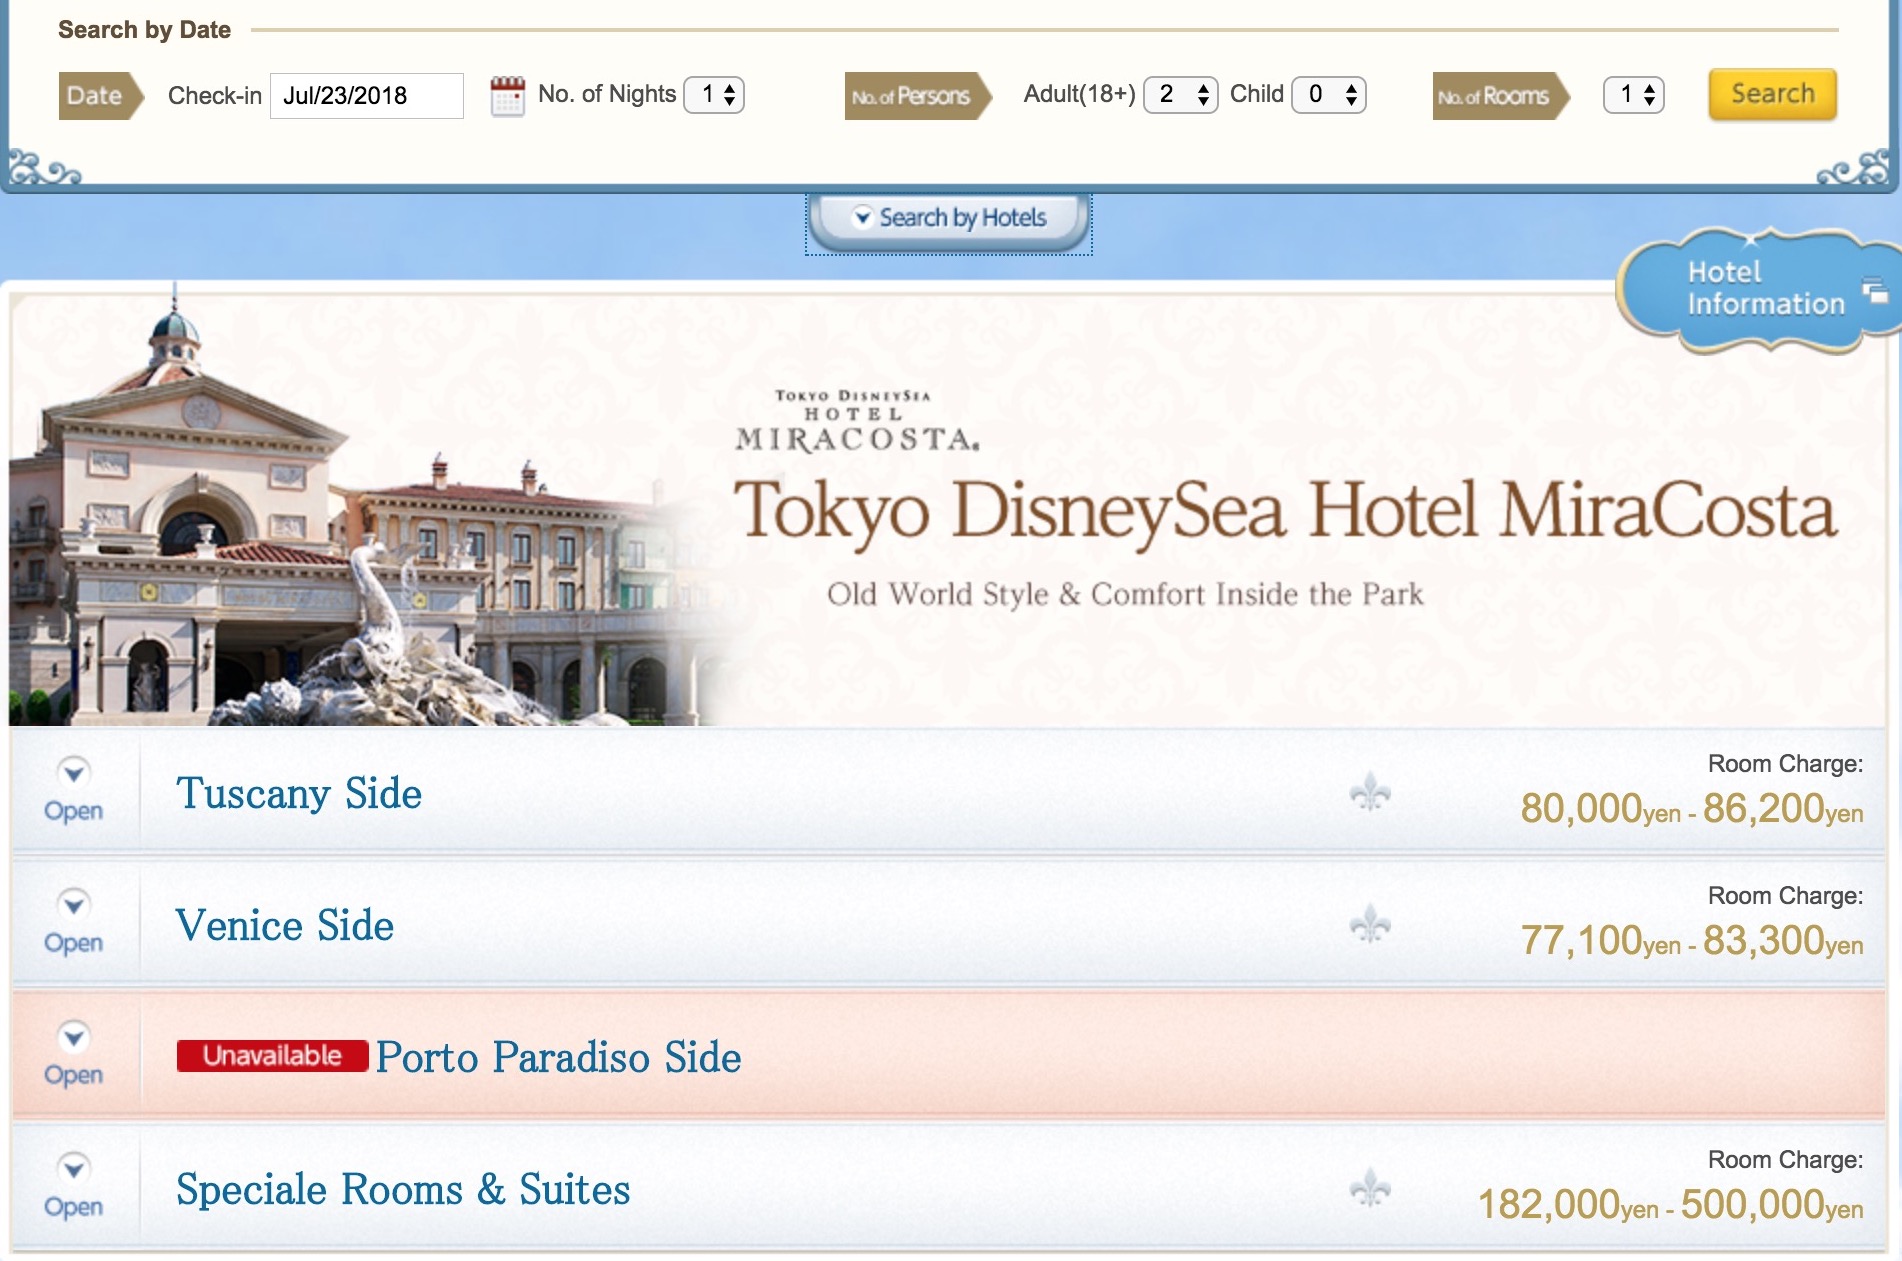Image resolution: width=1902 pixels, height=1261 pixels.
Task: Click the Speciale Rooms & Suites link
Action: tap(403, 1189)
